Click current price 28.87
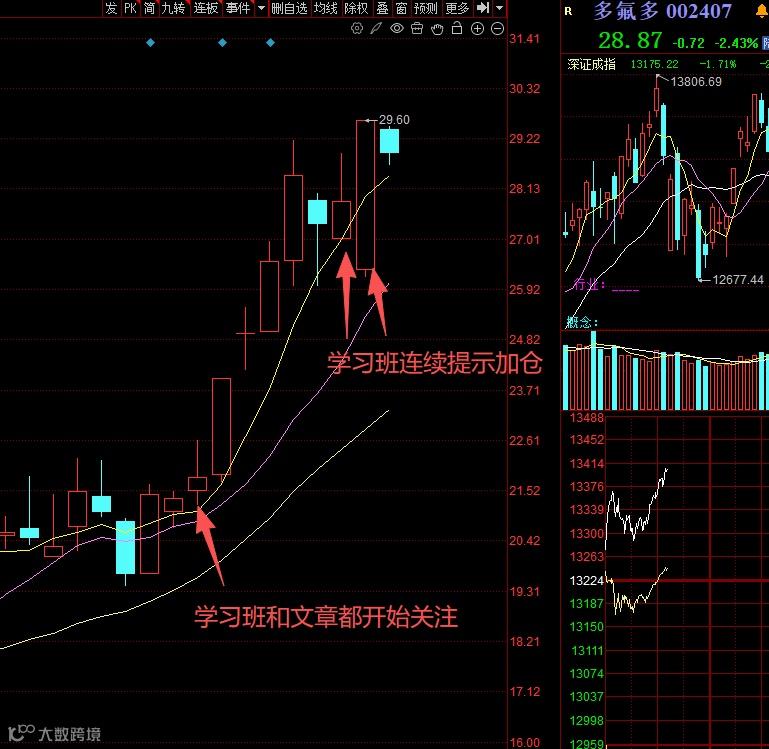Image resolution: width=769 pixels, height=749 pixels. (630, 41)
